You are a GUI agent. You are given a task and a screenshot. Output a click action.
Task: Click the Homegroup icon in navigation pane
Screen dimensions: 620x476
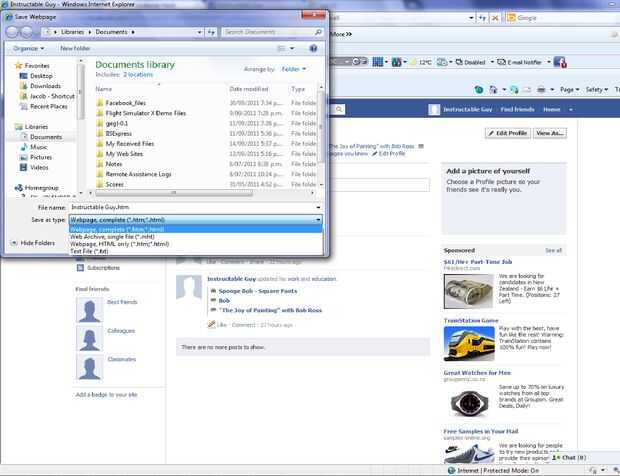[x=18, y=188]
